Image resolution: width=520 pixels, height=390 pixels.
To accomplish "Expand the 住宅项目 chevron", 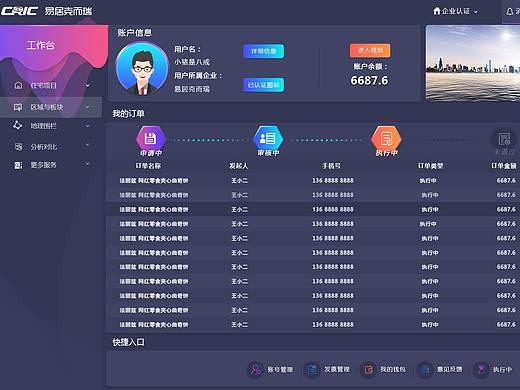I will coord(87,85).
